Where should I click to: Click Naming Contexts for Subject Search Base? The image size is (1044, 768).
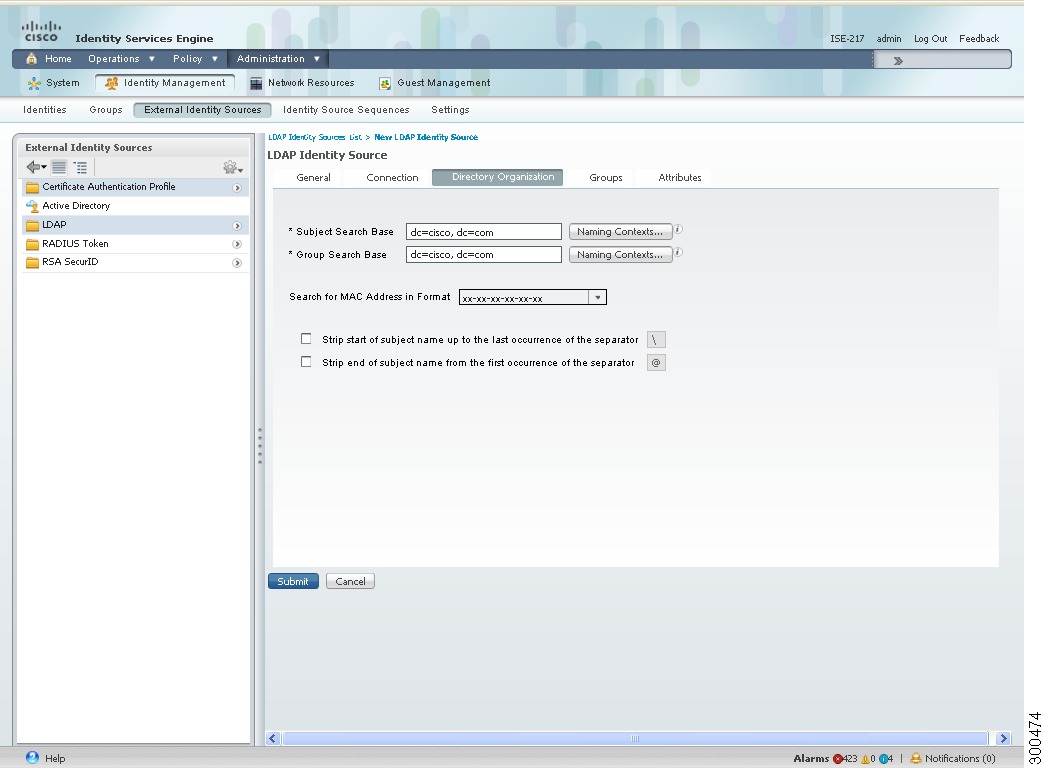(620, 232)
